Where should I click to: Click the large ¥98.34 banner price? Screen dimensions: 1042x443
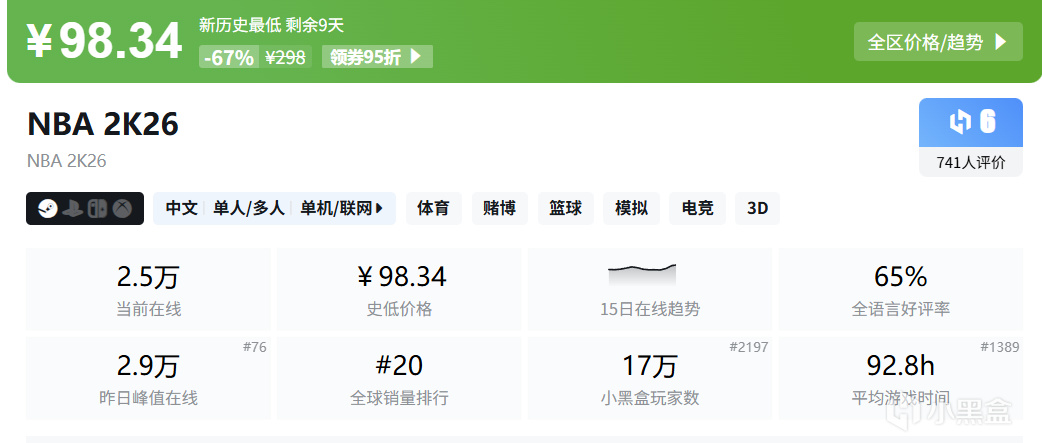104,41
